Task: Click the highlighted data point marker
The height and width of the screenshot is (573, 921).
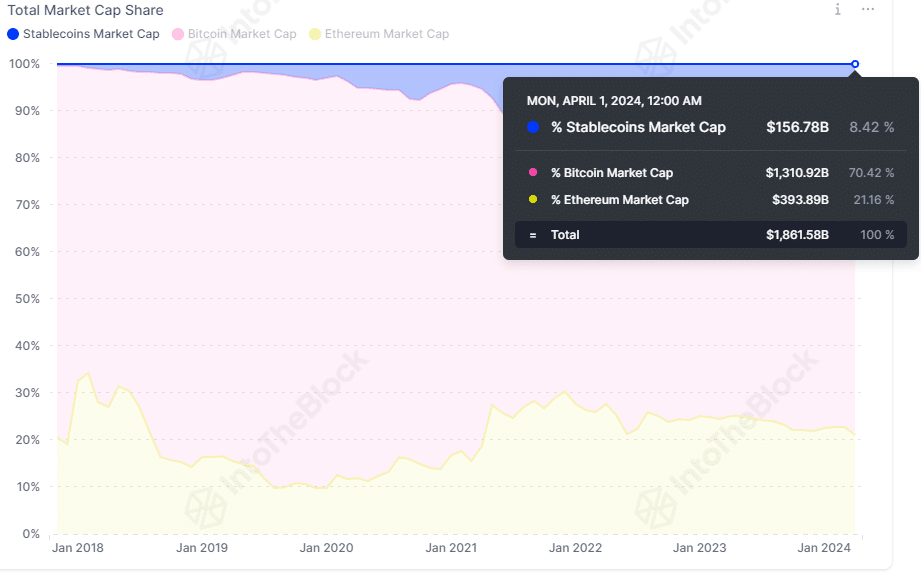Action: 855,64
